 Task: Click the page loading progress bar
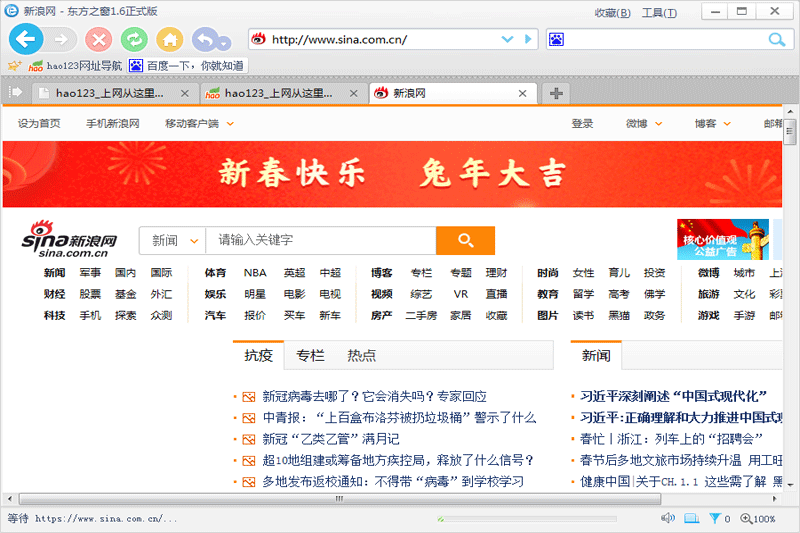[x=527, y=519]
